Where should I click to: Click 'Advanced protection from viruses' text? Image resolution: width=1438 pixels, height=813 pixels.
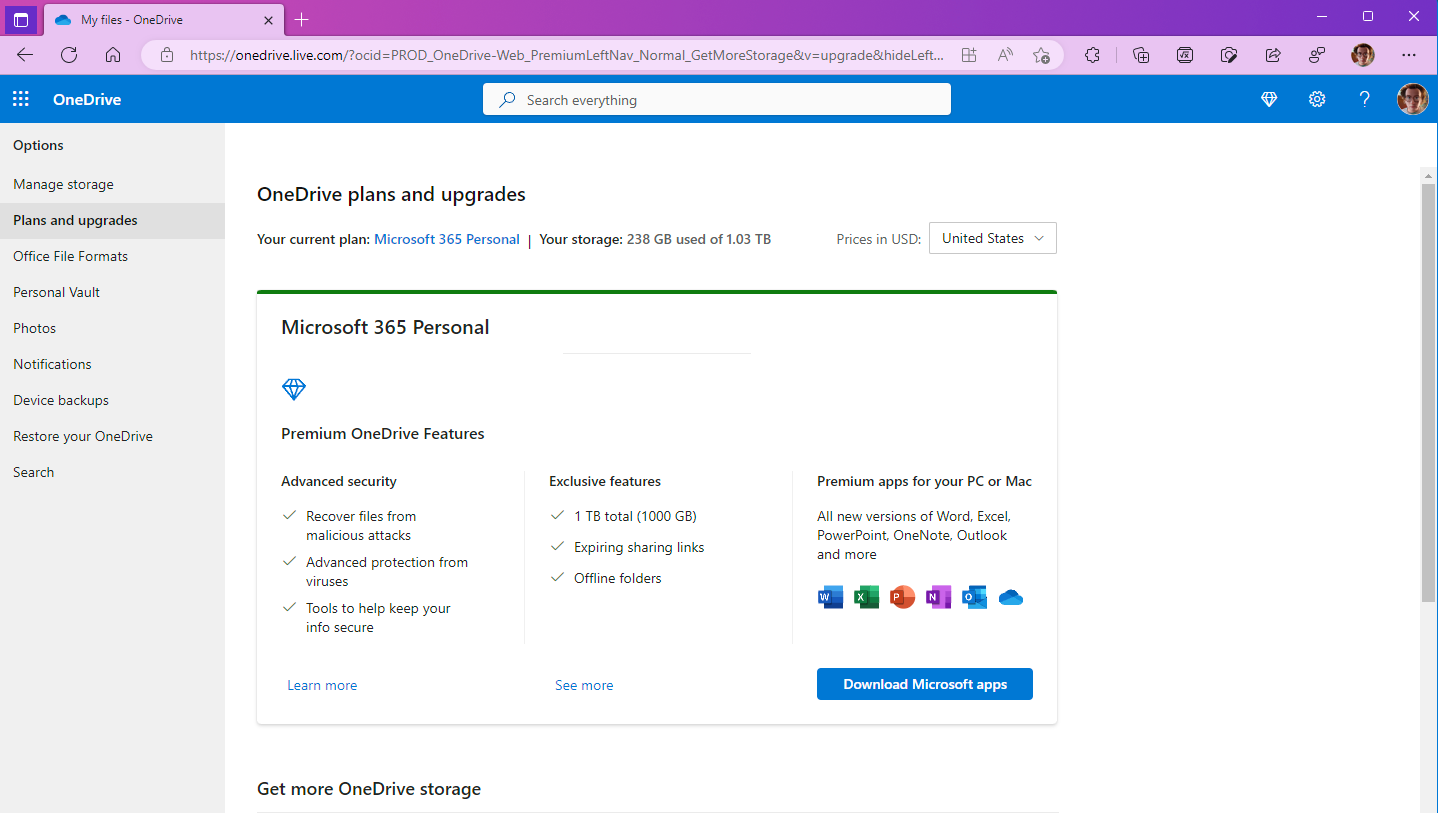[387, 572]
